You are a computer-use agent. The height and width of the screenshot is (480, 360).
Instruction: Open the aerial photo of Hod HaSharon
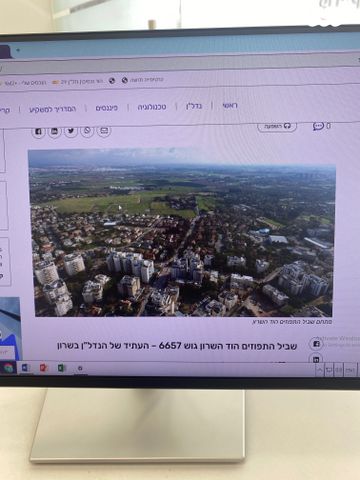point(182,233)
